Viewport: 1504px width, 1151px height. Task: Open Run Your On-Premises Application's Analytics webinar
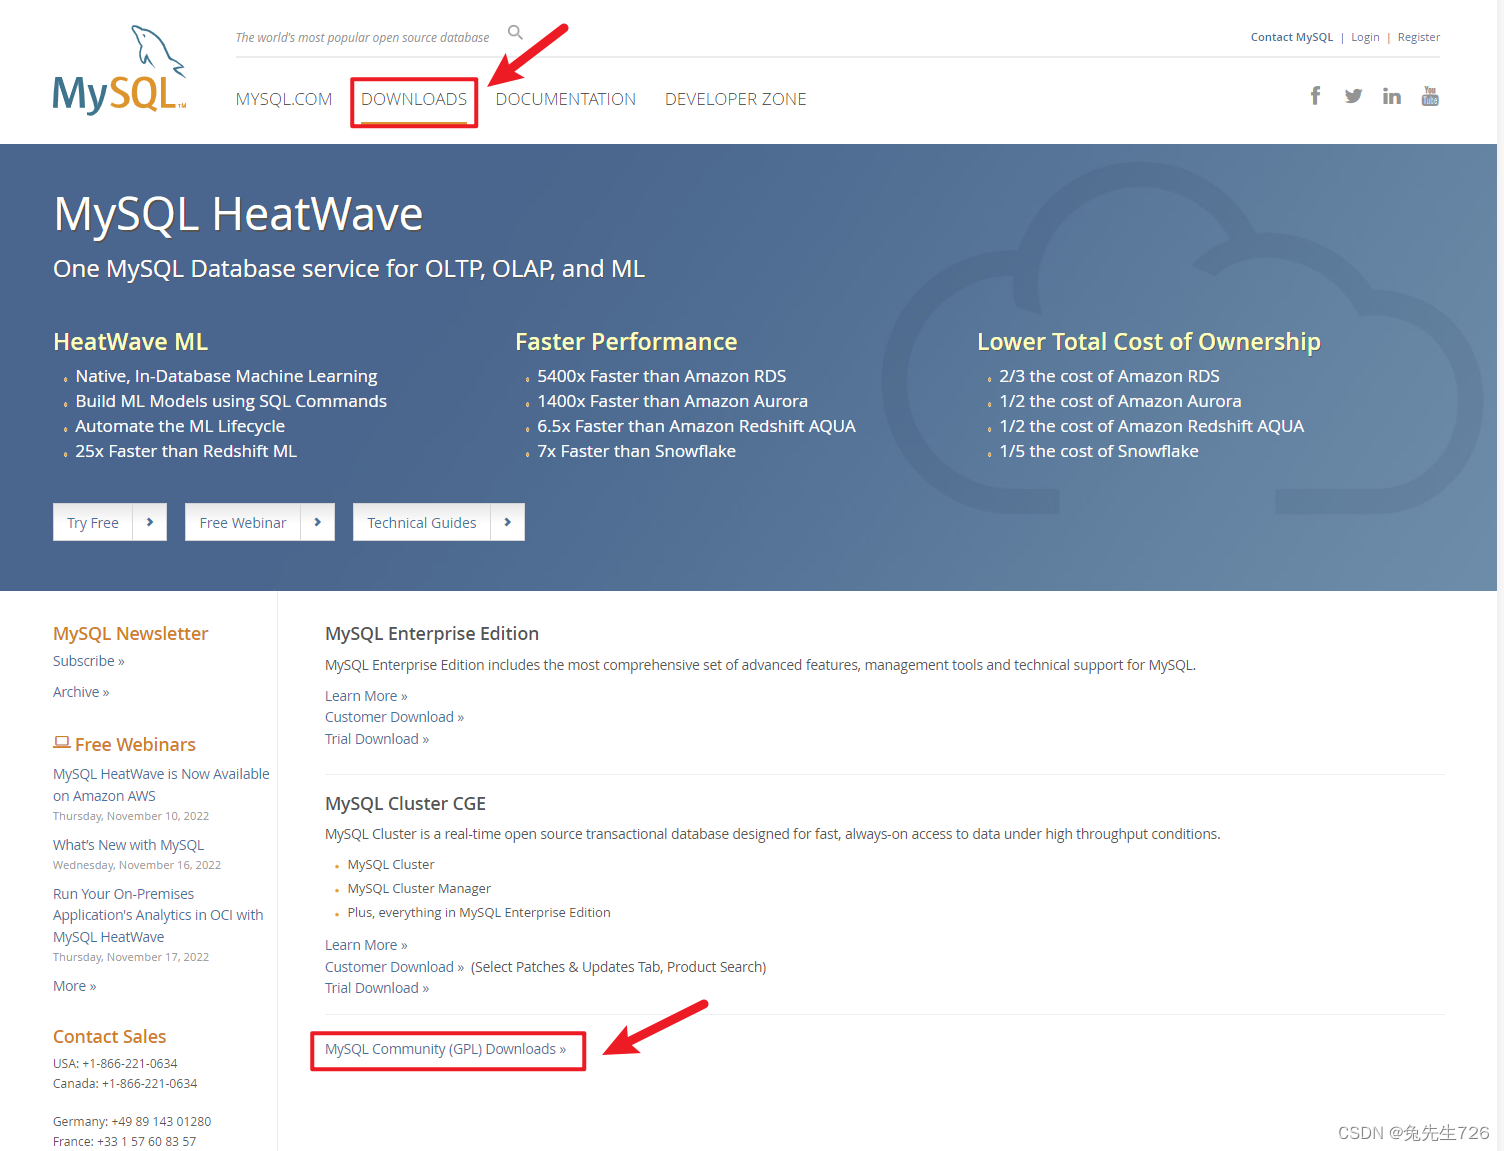(158, 915)
